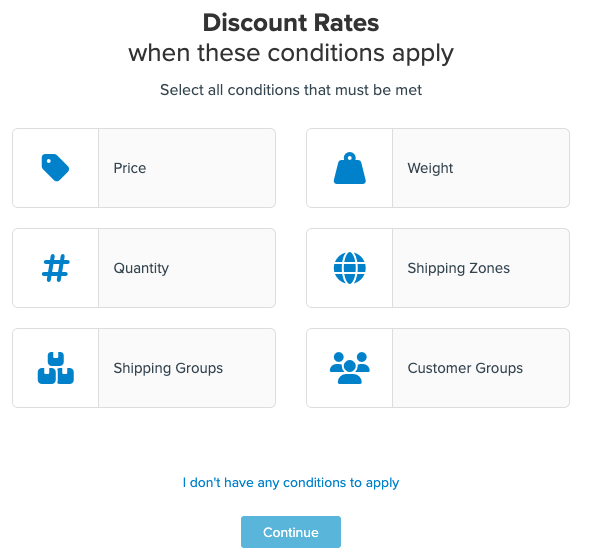Image resolution: width=606 pixels, height=558 pixels.
Task: Select the Price condition label
Action: coord(130,168)
